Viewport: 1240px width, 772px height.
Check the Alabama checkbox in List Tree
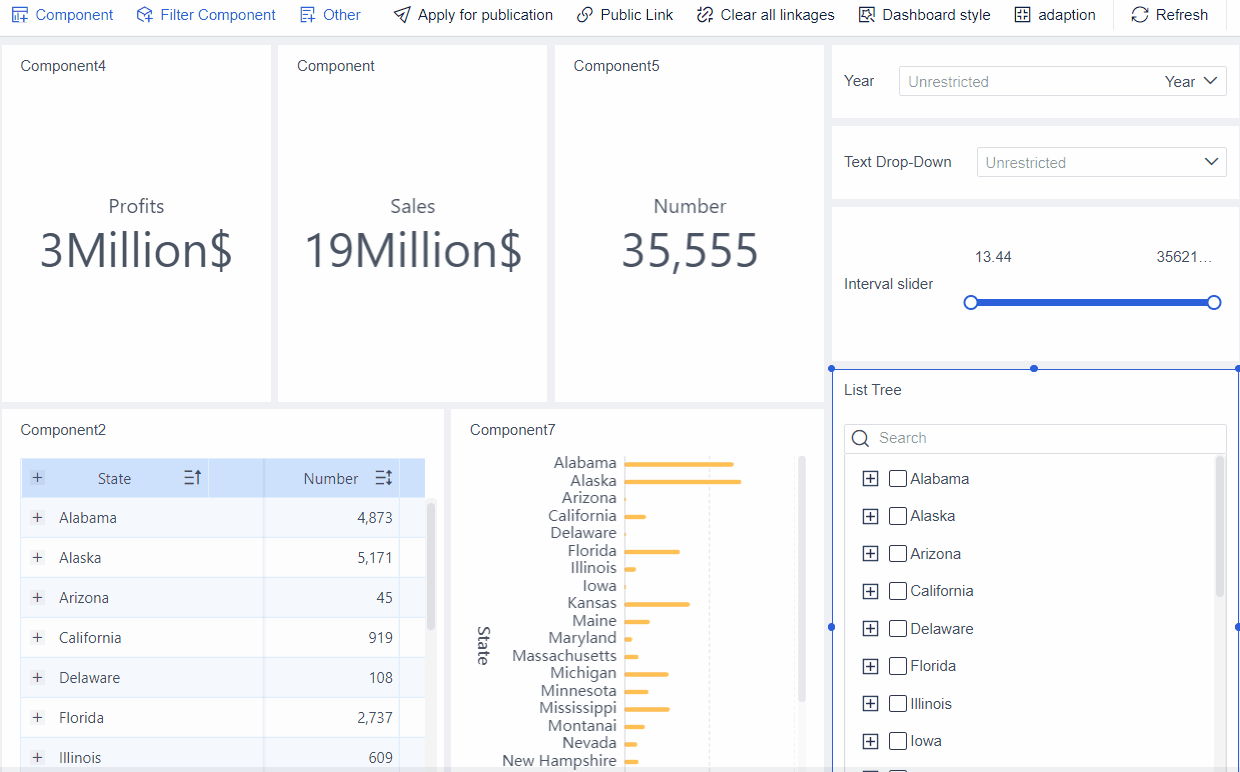tap(898, 479)
